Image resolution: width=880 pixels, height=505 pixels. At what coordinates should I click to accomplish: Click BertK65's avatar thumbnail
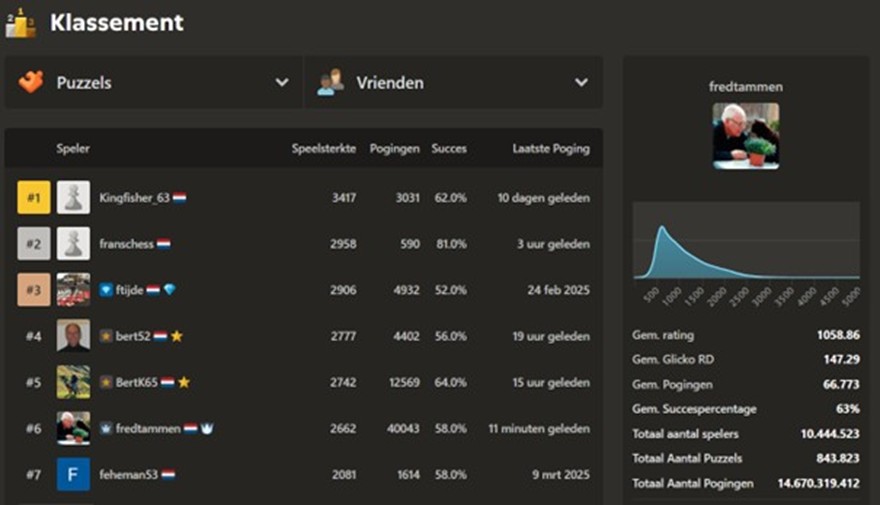(73, 382)
